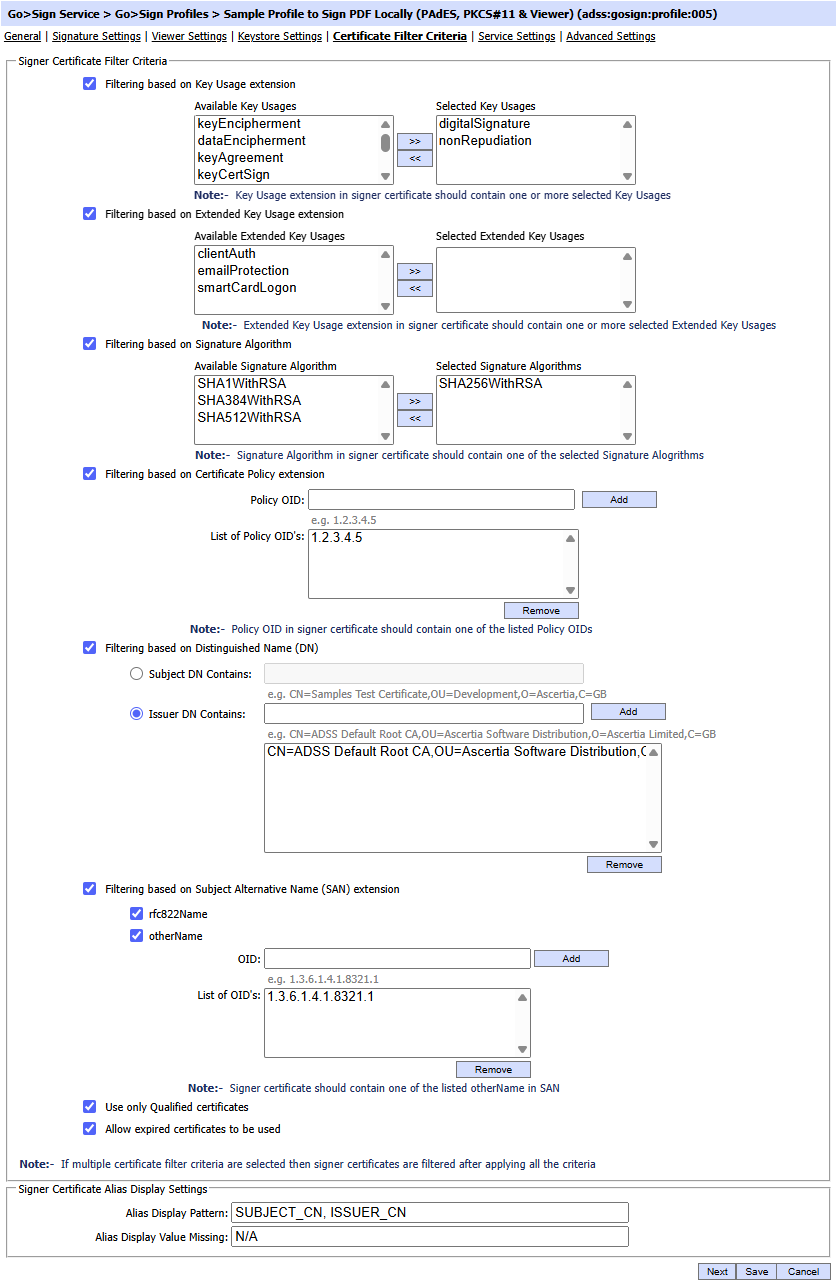Uncheck Filtering based on Key Usage extension

pos(90,84)
